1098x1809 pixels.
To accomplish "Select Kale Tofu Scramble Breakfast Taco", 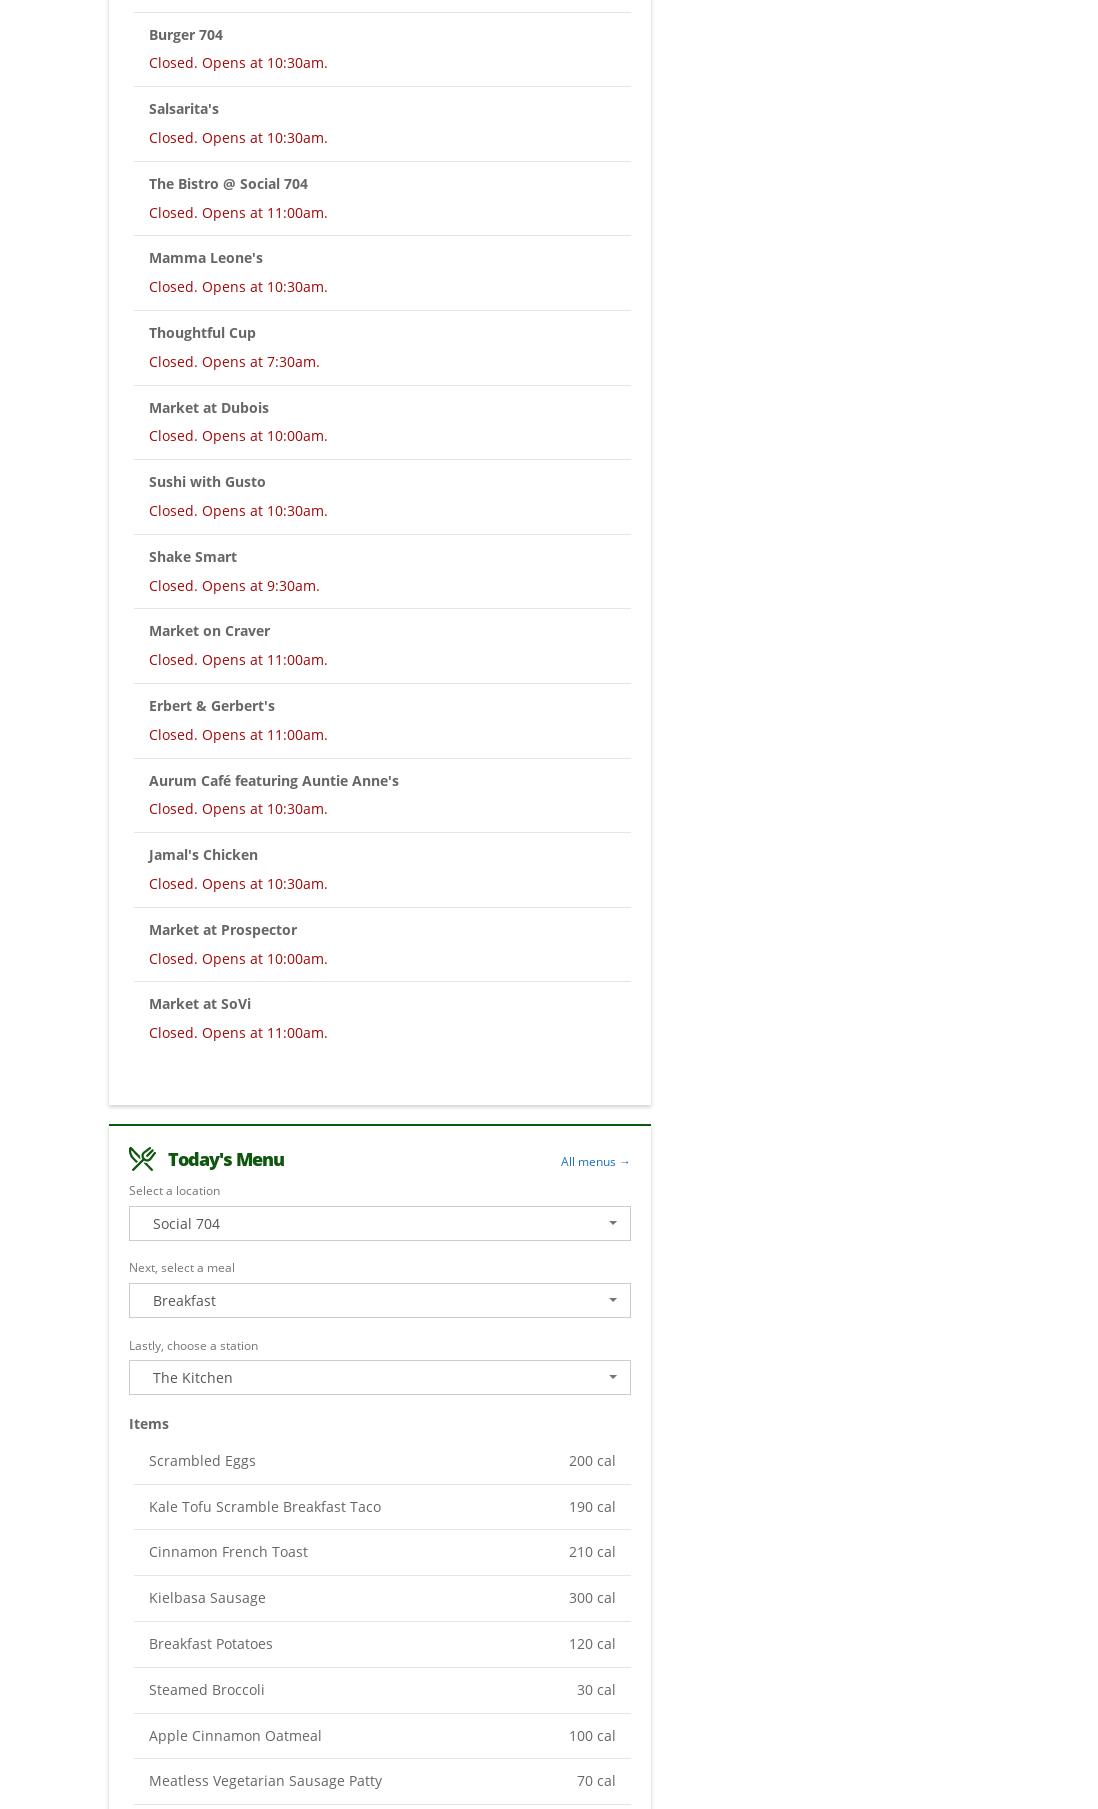I will pyautogui.click(x=265, y=1507).
